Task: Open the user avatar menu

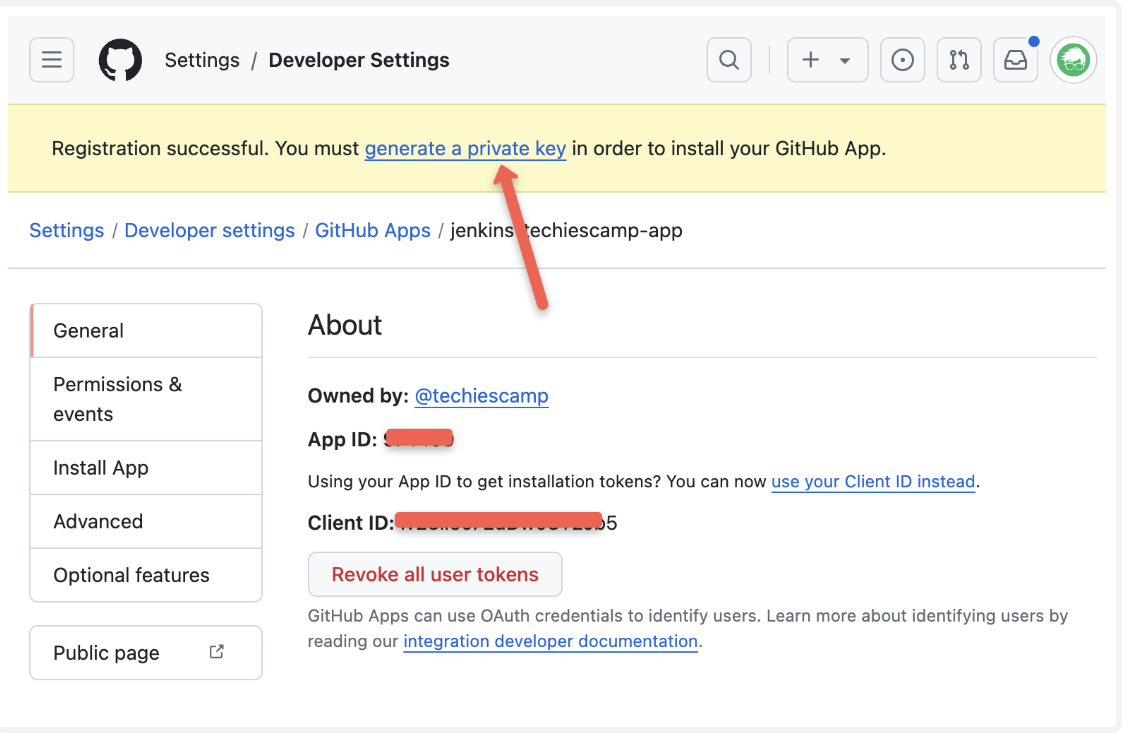Action: coord(1073,60)
